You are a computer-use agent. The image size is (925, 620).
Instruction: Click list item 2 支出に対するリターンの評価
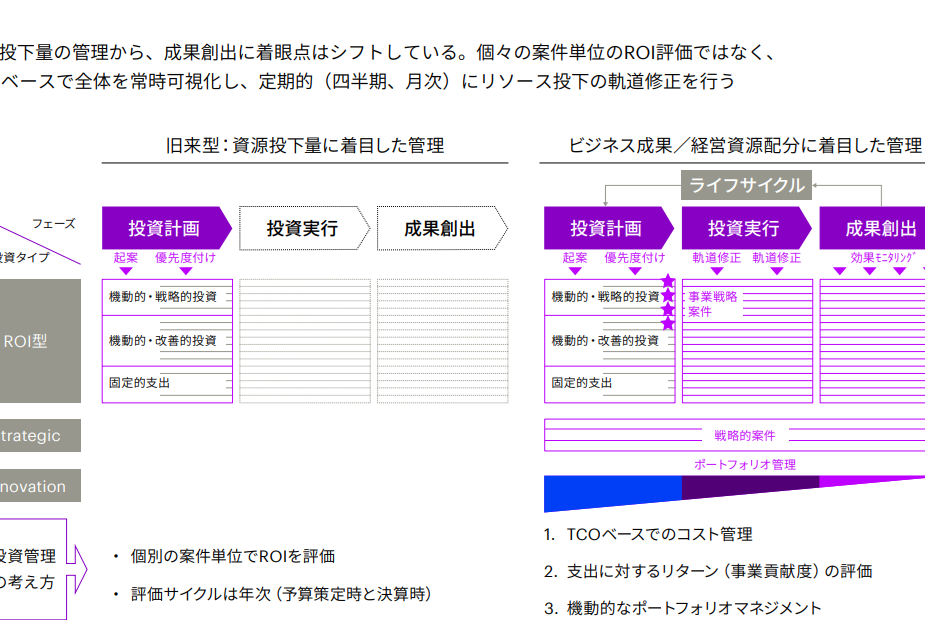708,571
